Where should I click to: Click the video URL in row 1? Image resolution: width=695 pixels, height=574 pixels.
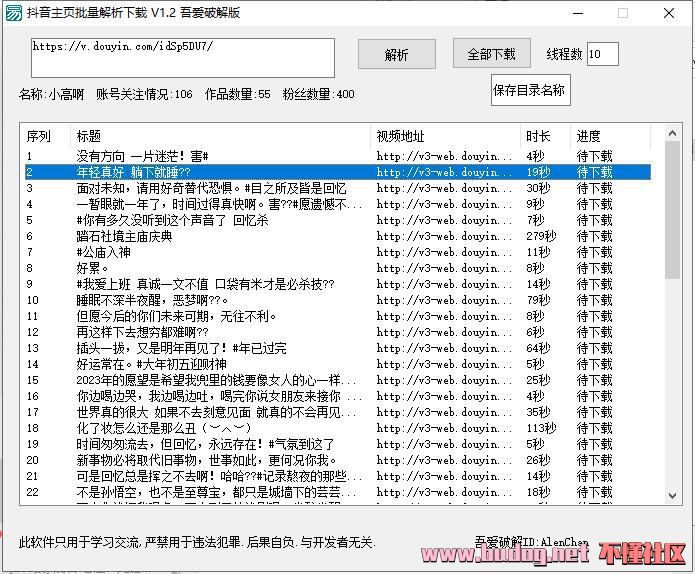[444, 156]
